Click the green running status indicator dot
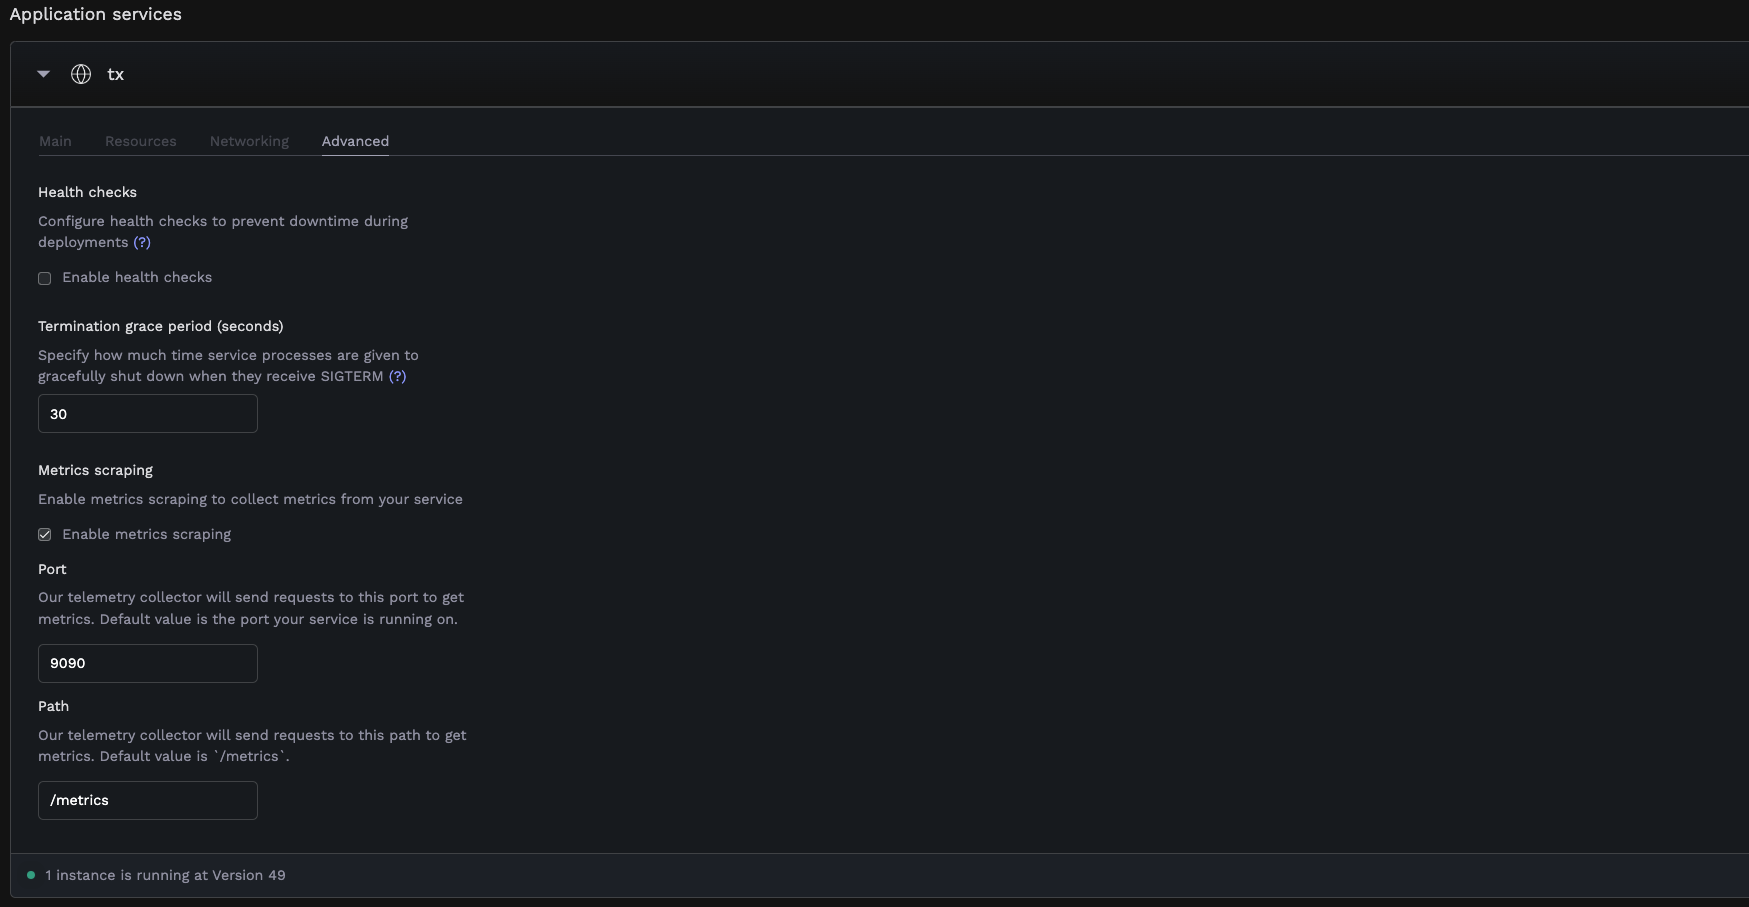The width and height of the screenshot is (1749, 907). 31,874
